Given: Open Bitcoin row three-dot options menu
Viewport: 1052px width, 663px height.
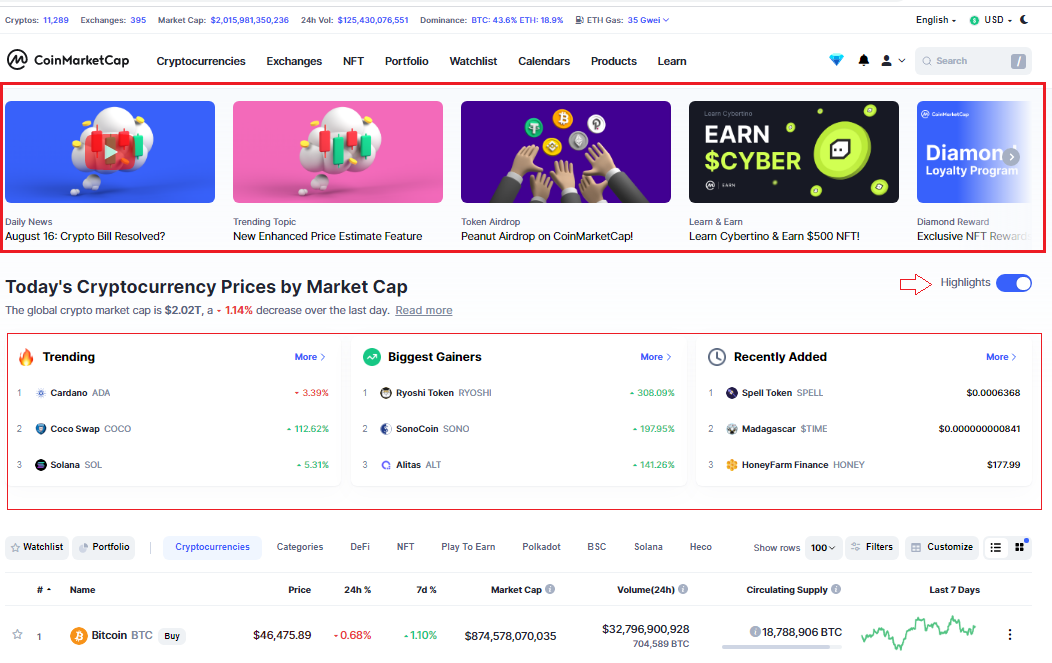Looking at the screenshot, I should [x=1010, y=634].
